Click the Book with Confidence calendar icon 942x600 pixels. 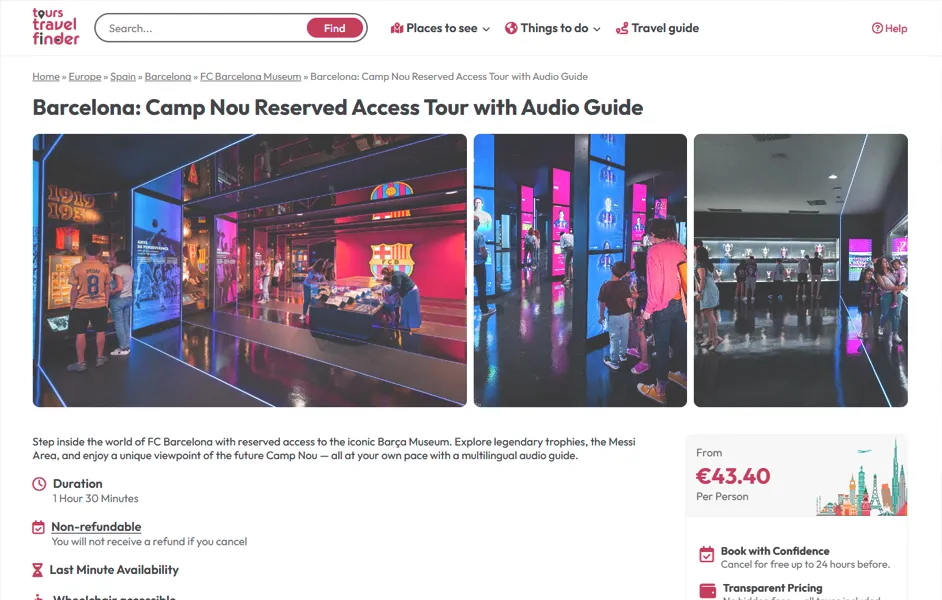pos(706,554)
